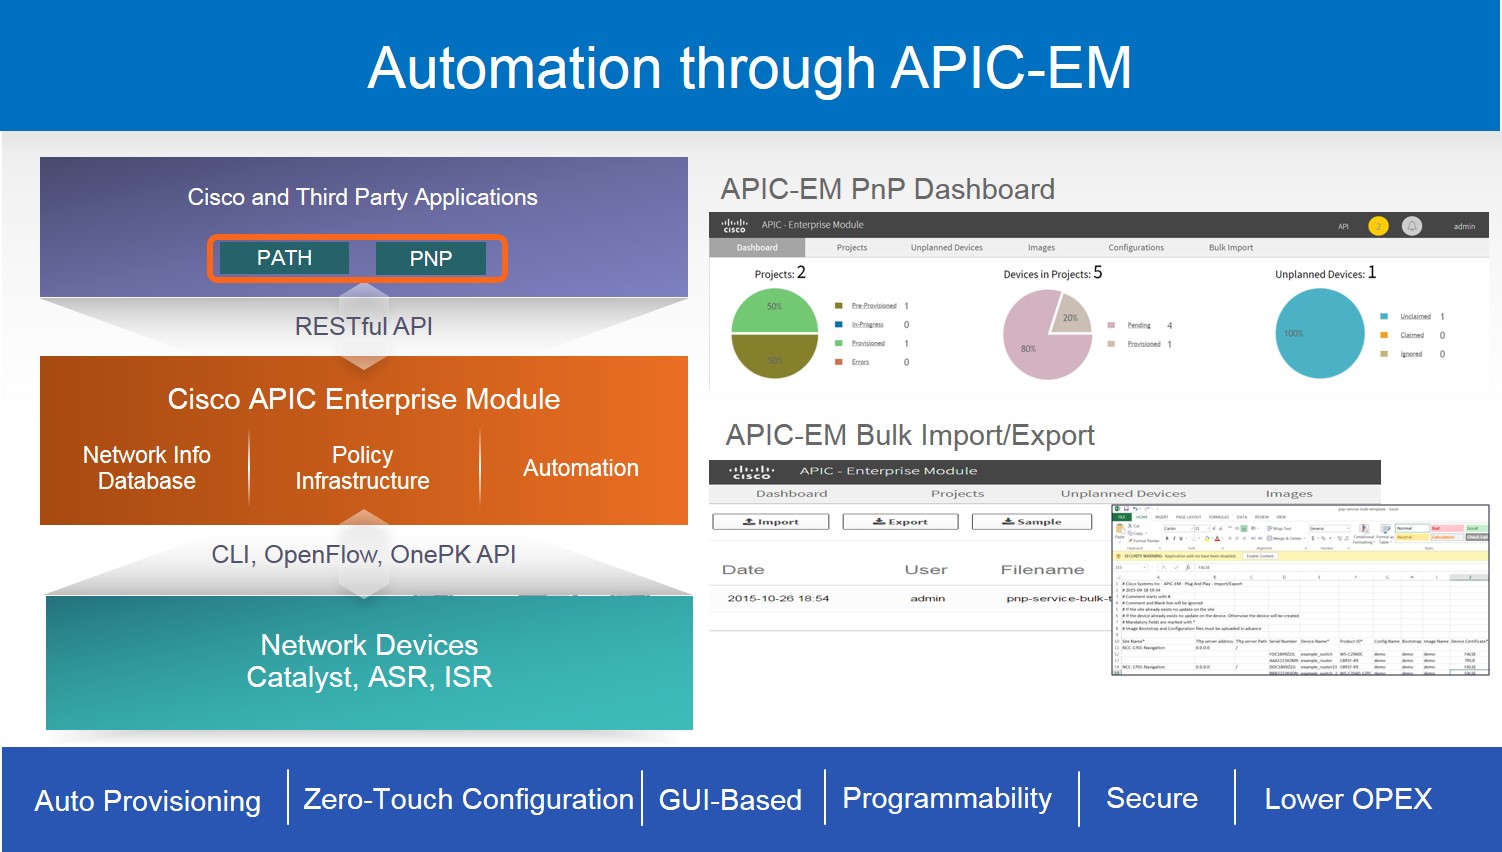Click the Unclaimed devices legend link
This screenshot has height=852, width=1502.
point(1415,317)
